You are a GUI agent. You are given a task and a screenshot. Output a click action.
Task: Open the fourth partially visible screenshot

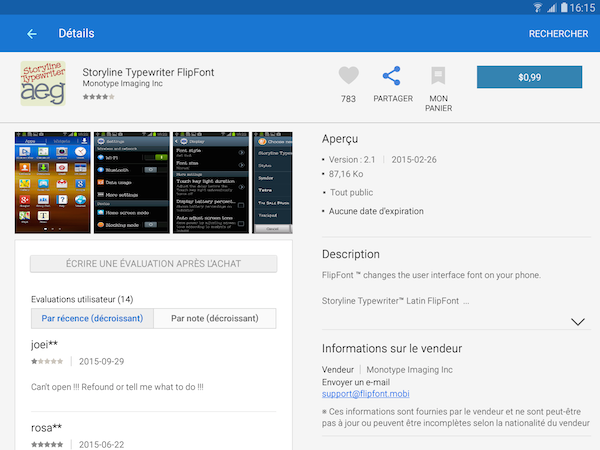[x=272, y=183]
